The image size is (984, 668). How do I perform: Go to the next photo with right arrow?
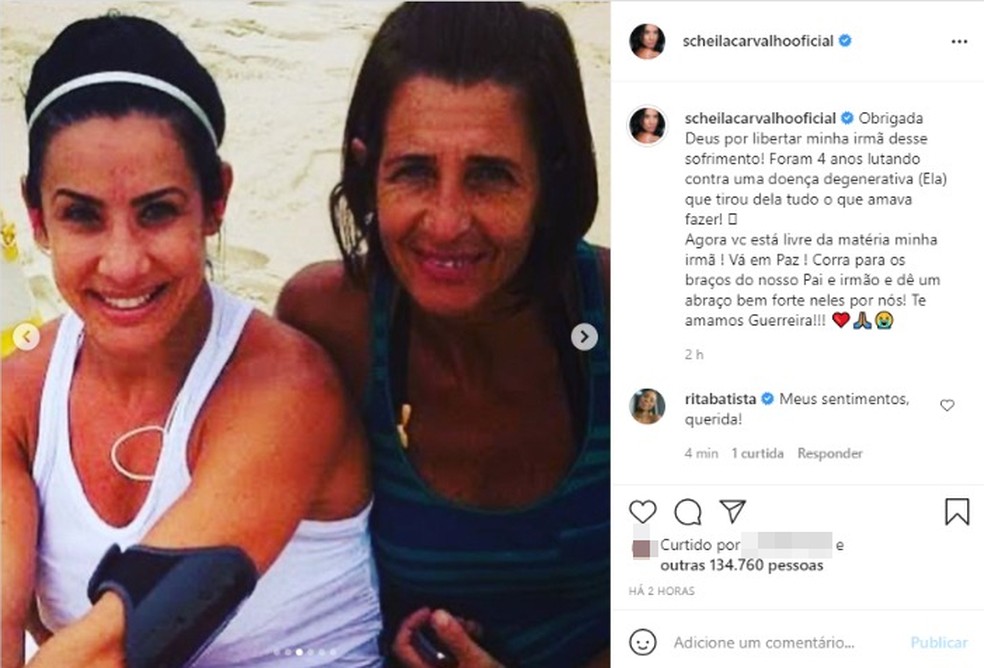click(x=584, y=337)
